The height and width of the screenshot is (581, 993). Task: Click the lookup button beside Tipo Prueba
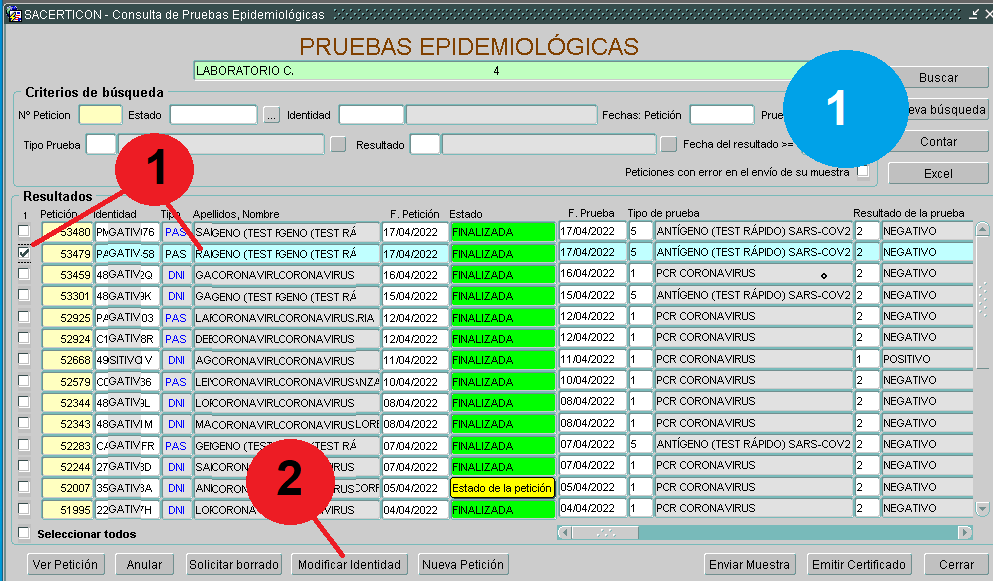tap(338, 145)
